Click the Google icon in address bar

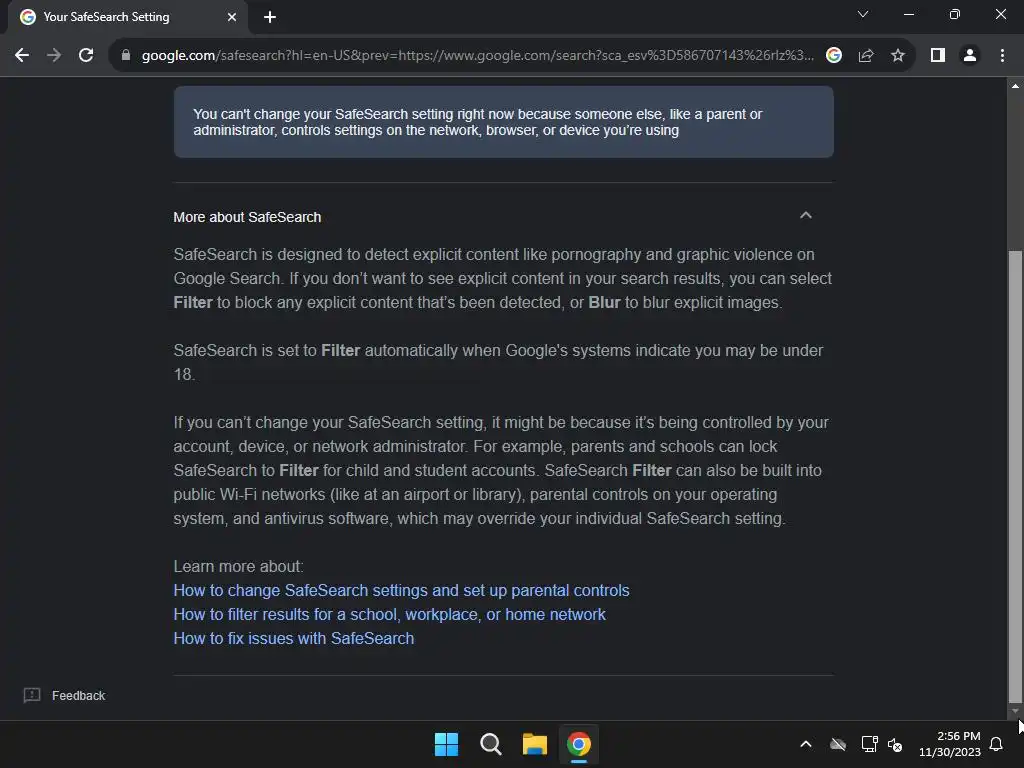(x=833, y=56)
